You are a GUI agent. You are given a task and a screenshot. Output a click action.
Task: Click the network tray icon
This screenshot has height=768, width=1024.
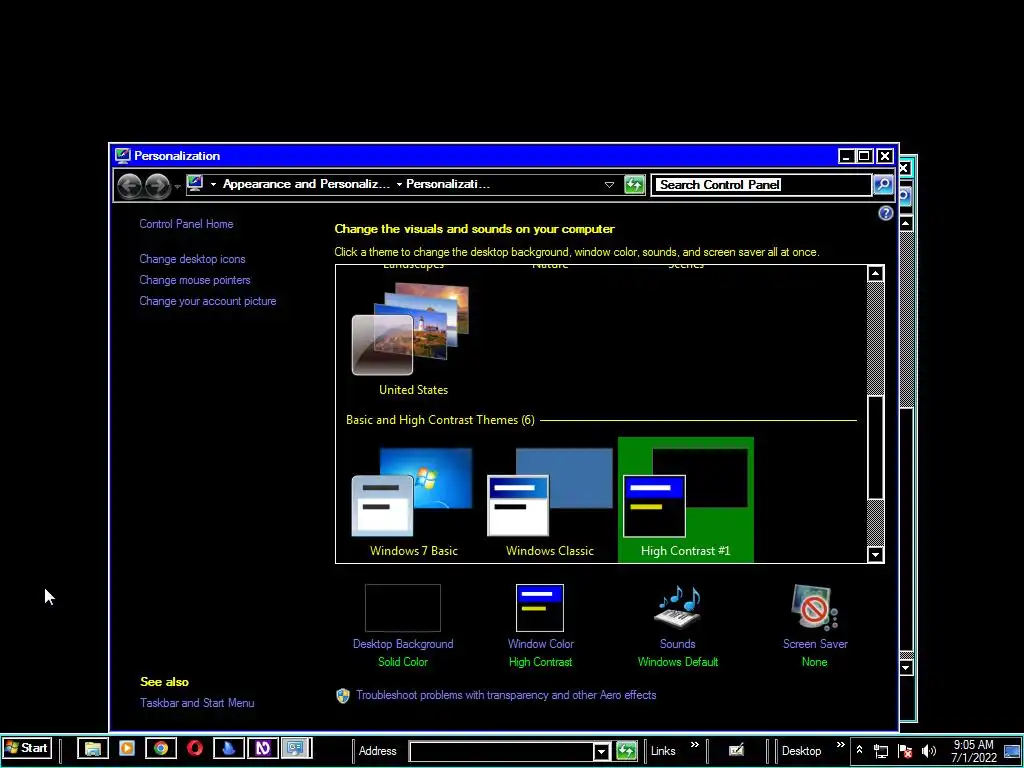(x=881, y=752)
